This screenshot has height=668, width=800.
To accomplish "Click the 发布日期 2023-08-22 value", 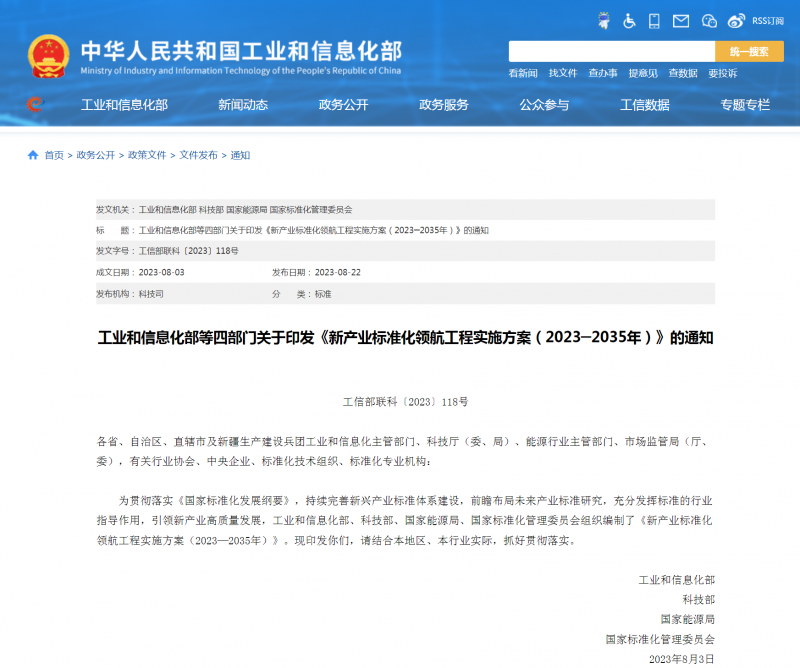I will click(338, 273).
